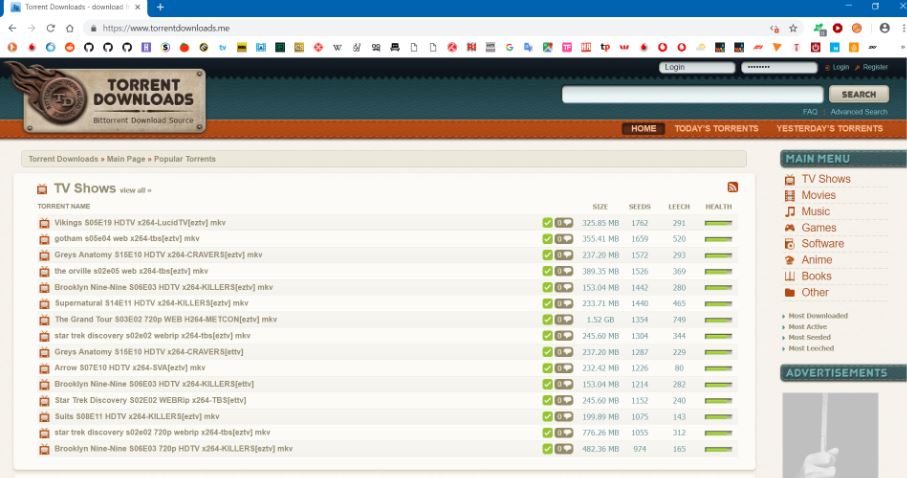This screenshot has height=478, width=907.
Task: Click size value 1.52 GB
Action: (600, 320)
